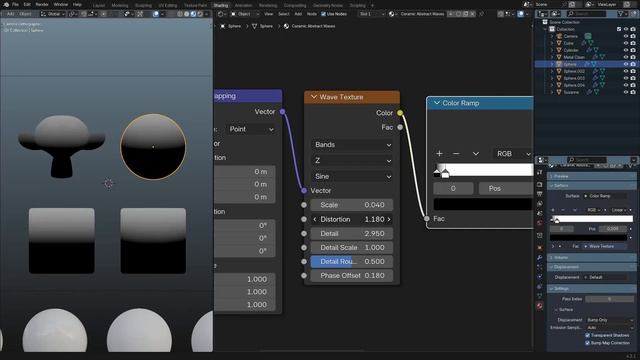Unlink material with the X button
The image size is (640, 360).
pyautogui.click(x=473, y=14)
